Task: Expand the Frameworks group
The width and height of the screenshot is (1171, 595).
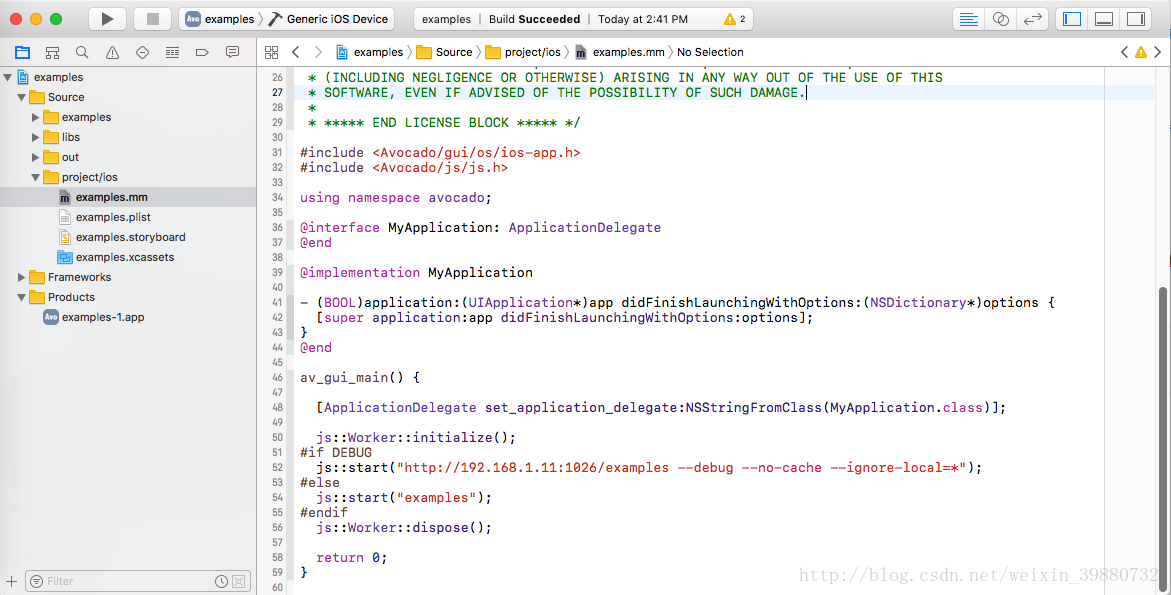Action: [21, 277]
